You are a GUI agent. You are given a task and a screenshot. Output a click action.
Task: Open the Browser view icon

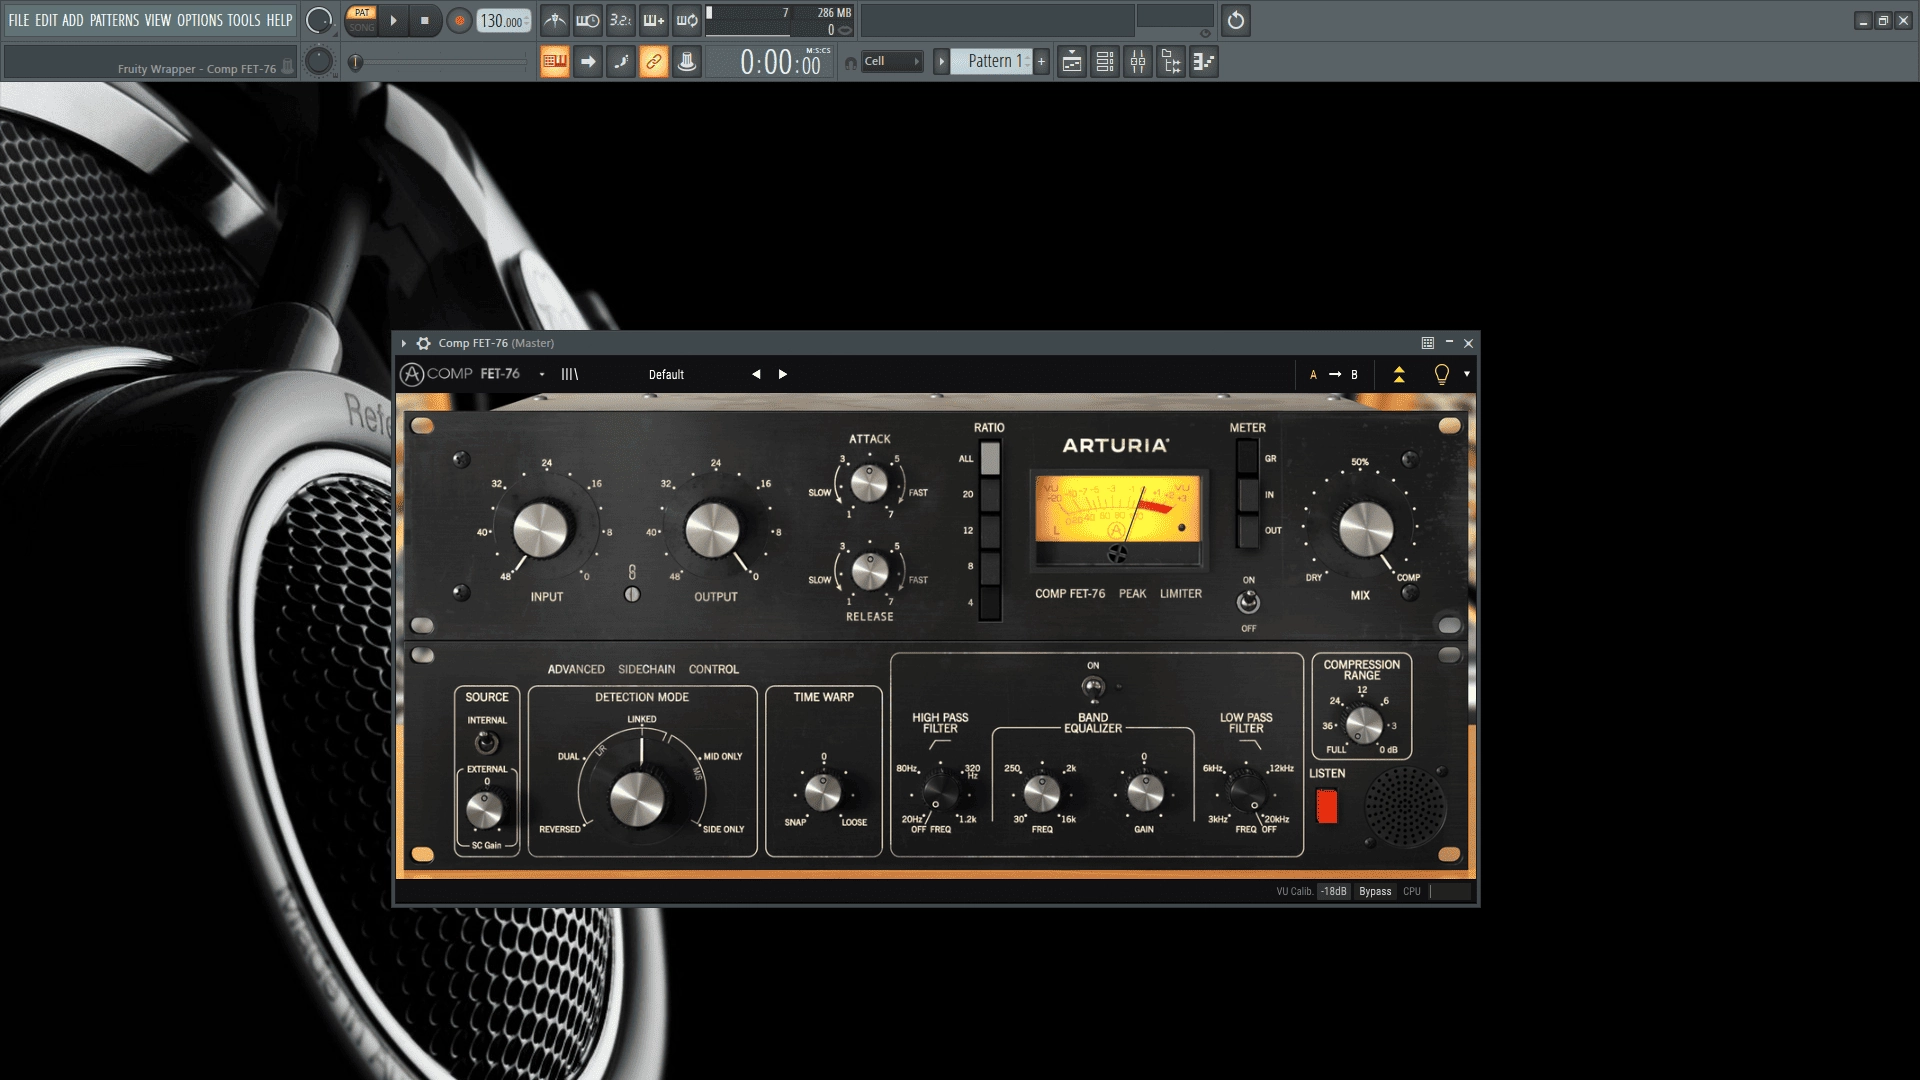(1171, 62)
